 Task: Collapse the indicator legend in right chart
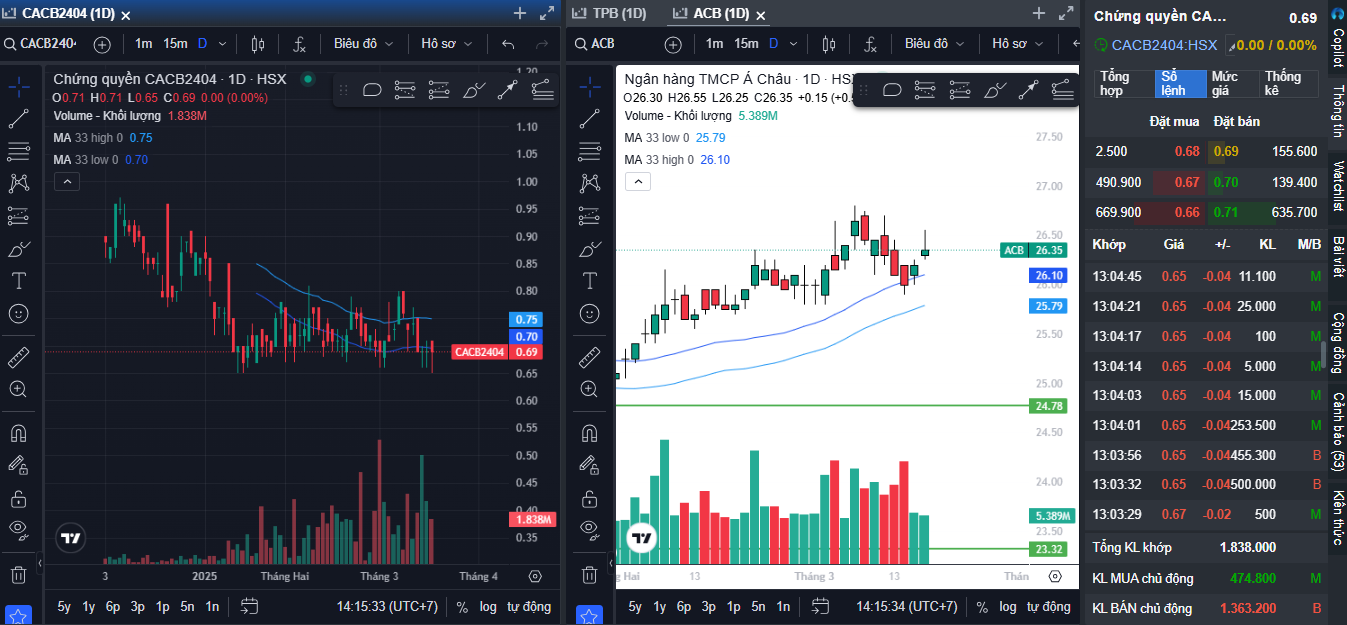pyautogui.click(x=638, y=181)
